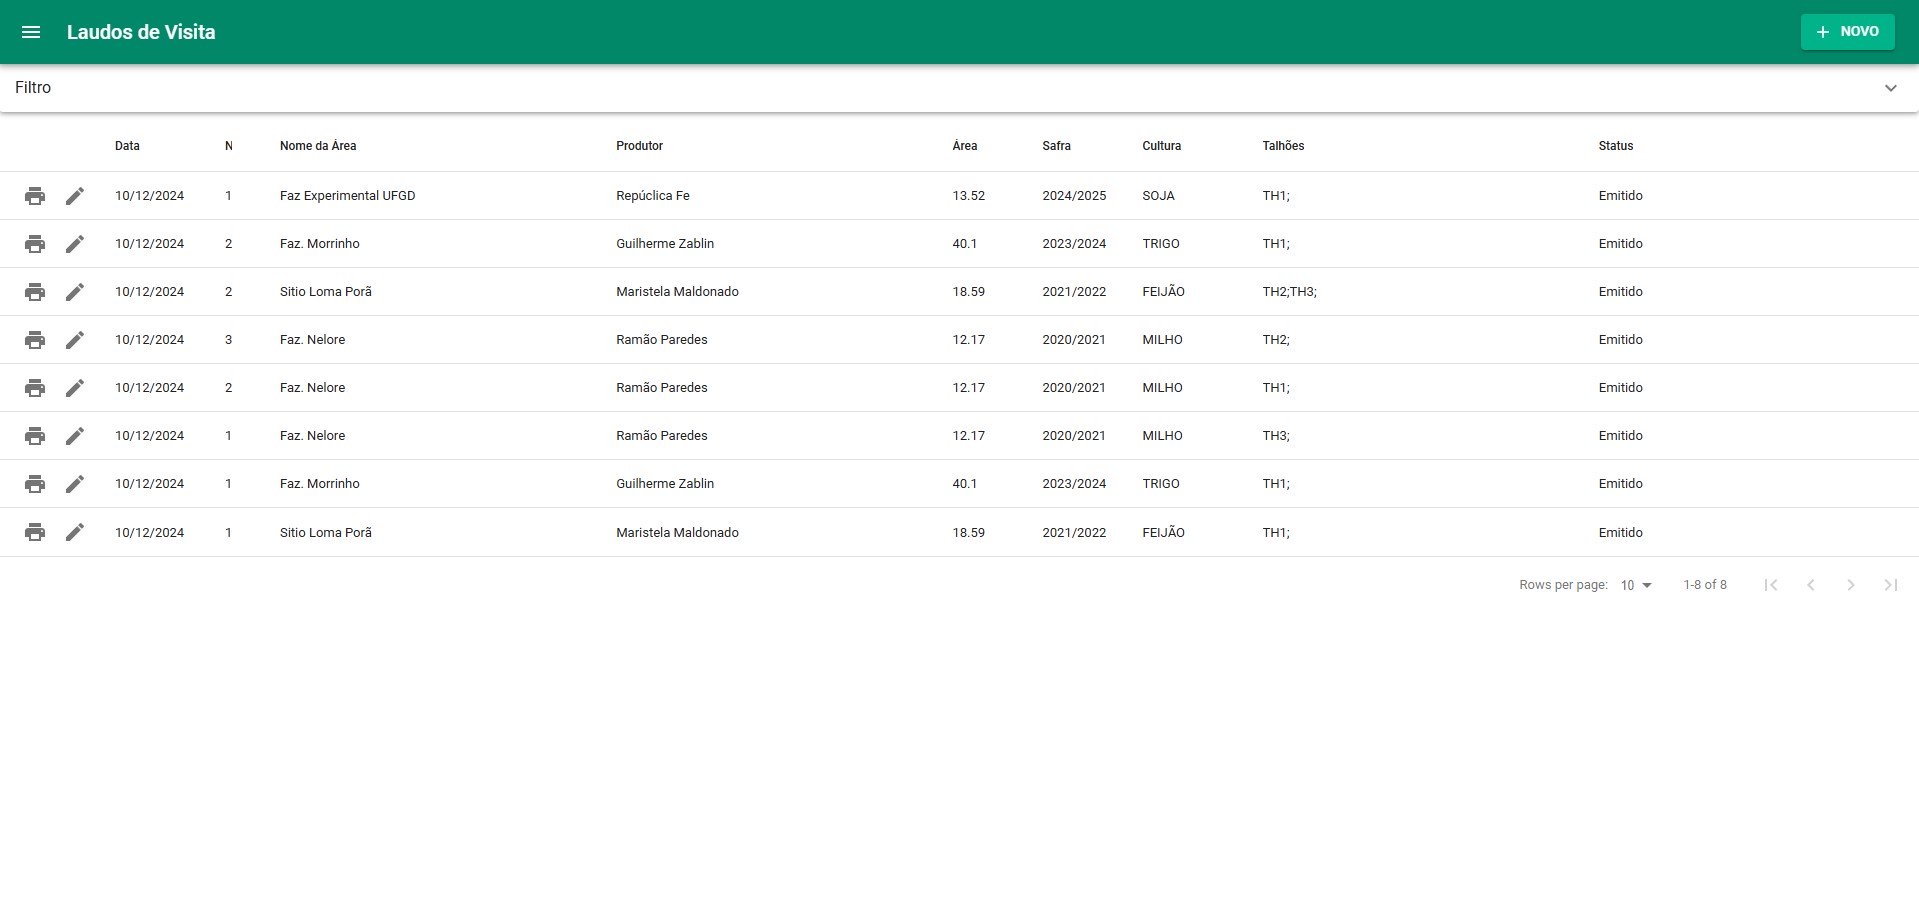
Task: Edit the last row's Sitio Loma Porã report
Action: point(75,532)
